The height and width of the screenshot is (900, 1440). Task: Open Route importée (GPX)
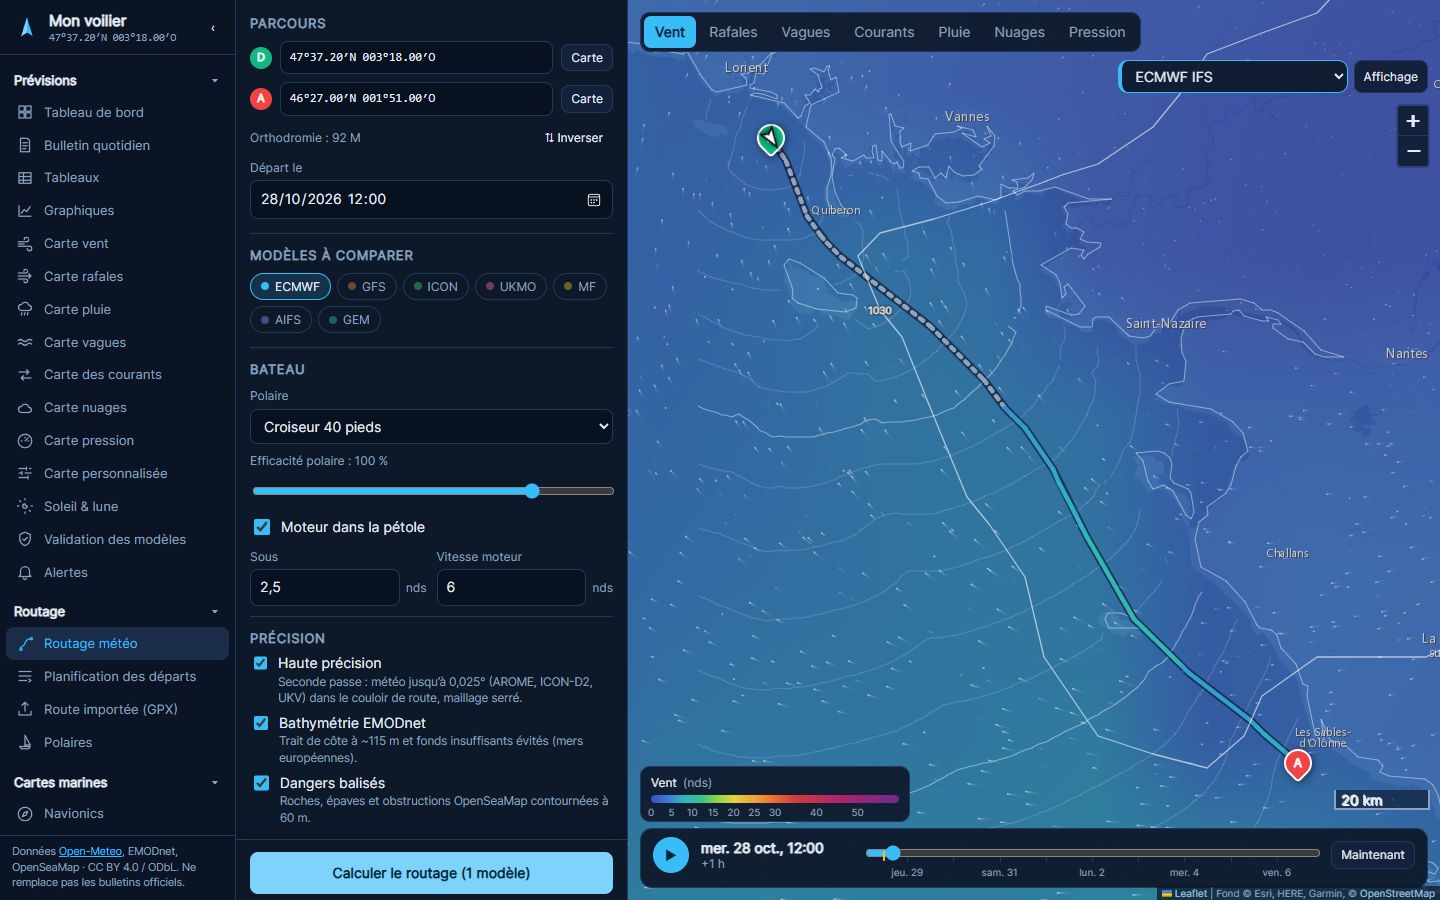pos(117,709)
